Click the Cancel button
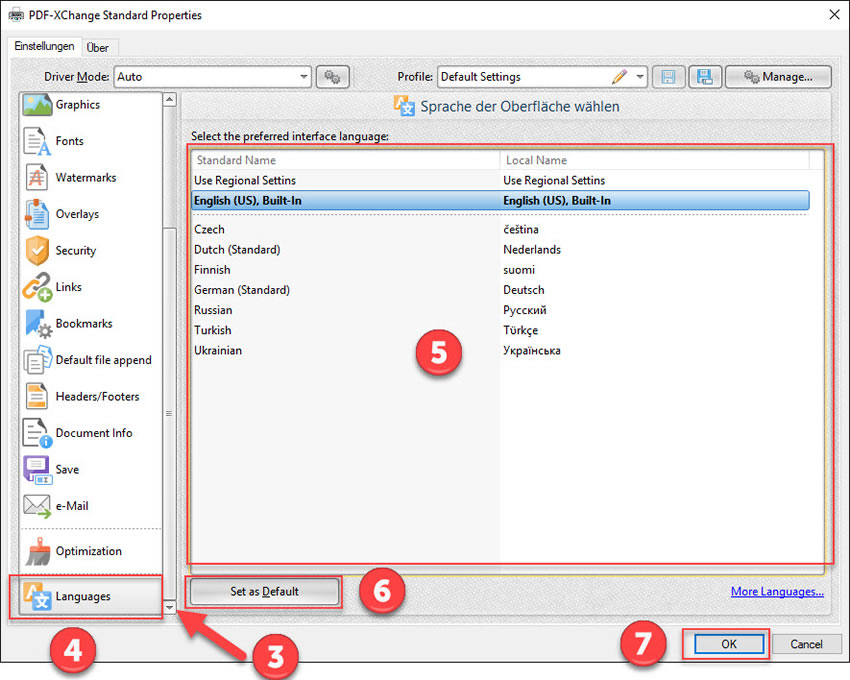The image size is (850, 680). [806, 644]
